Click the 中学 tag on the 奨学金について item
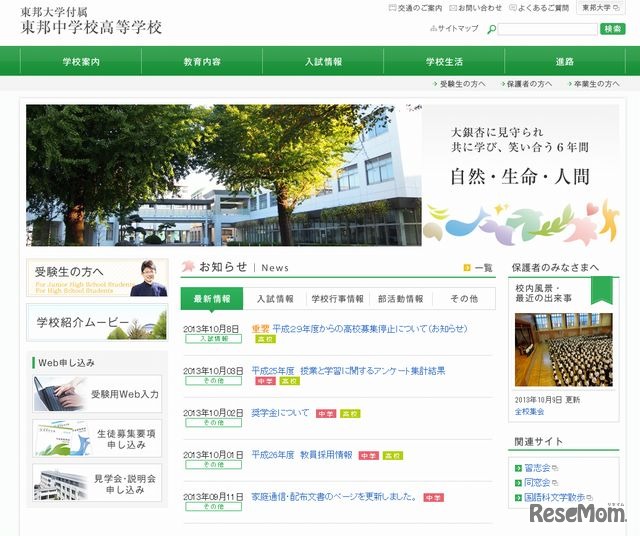Screen dimensions: 640x536 click(x=326, y=414)
